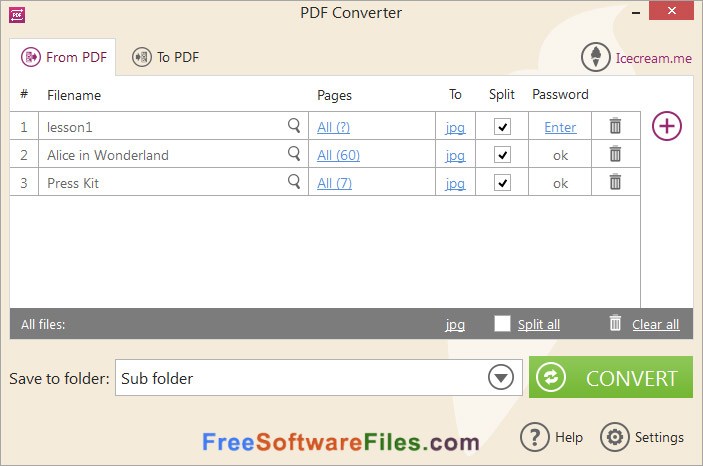
Task: Click the Clear all link
Action: click(x=655, y=324)
